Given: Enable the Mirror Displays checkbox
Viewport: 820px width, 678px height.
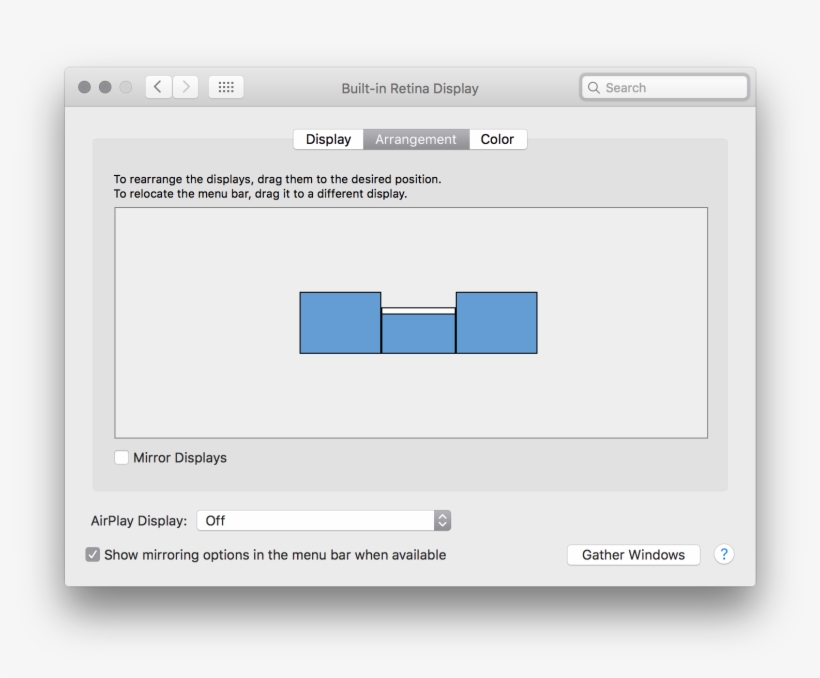Looking at the screenshot, I should tap(122, 458).
